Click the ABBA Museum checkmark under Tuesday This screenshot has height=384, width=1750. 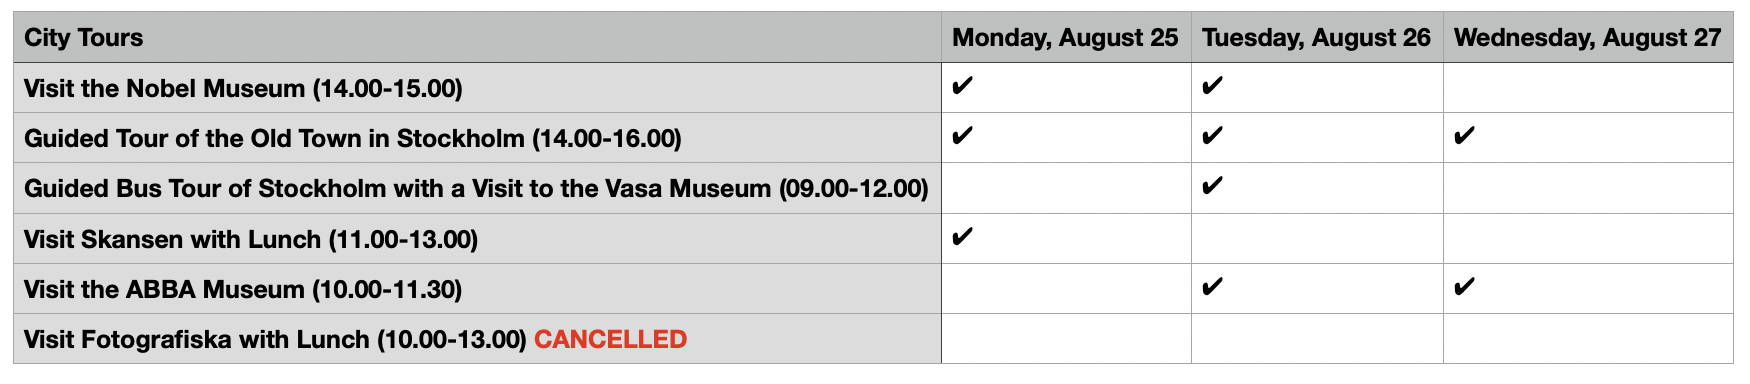click(1212, 288)
